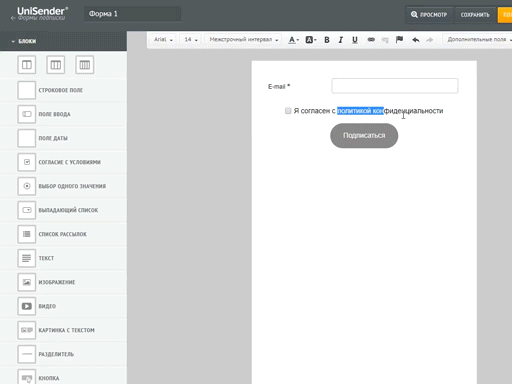This screenshot has height=384, width=512.
Task: Click the flag anchor icon in toolbar
Action: 399,40
